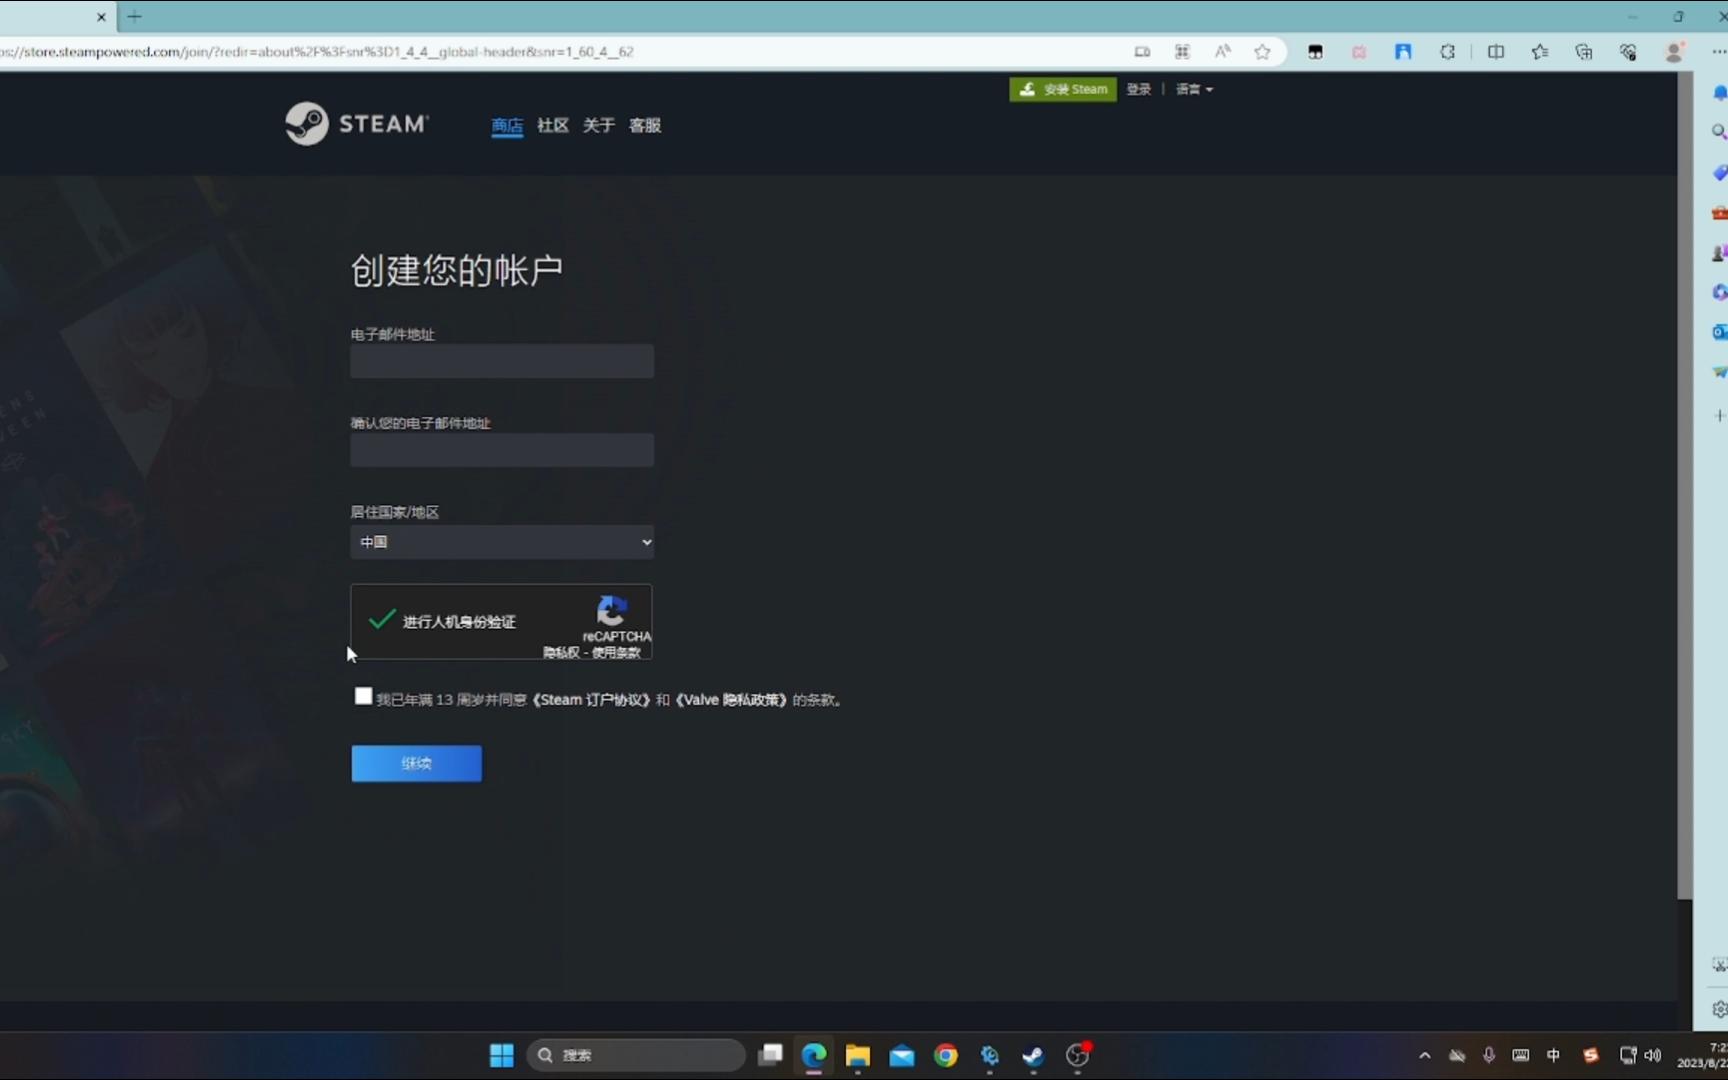
Task: Open a new browser tab
Action: [135, 16]
